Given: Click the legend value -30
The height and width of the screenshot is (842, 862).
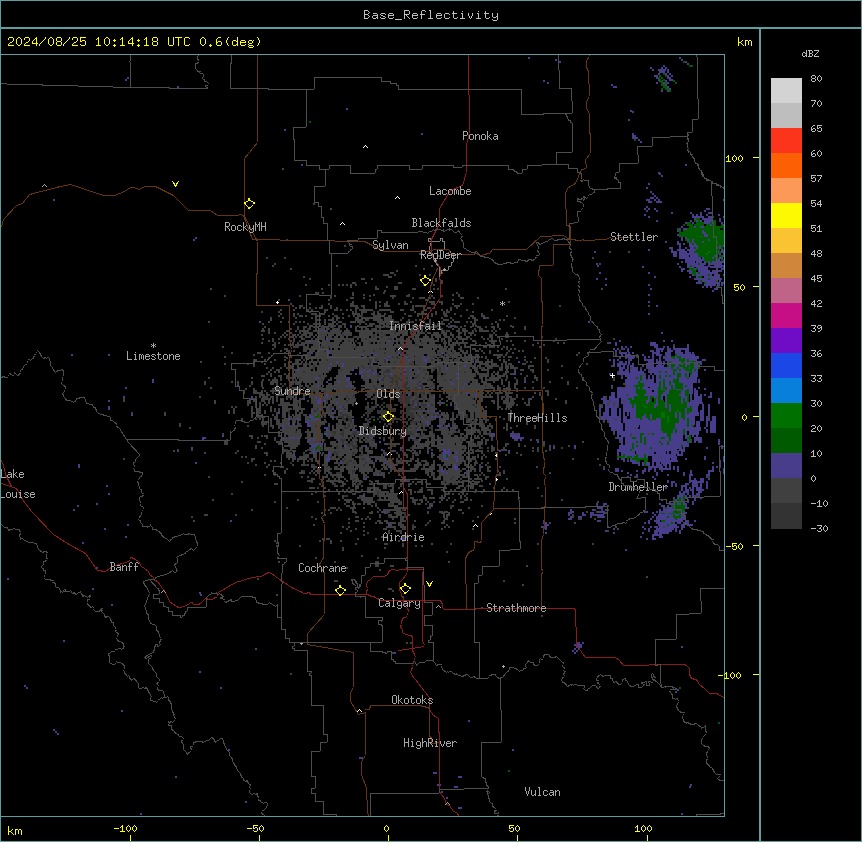Looking at the screenshot, I should pos(819,528).
